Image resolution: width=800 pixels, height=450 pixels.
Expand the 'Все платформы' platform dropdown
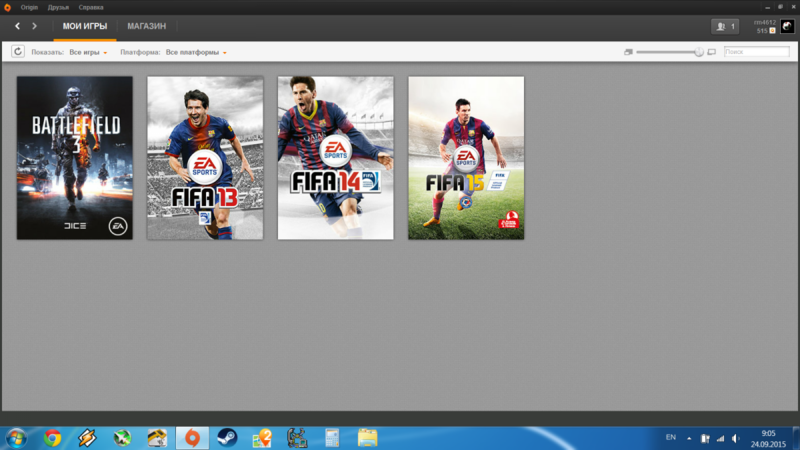196,52
